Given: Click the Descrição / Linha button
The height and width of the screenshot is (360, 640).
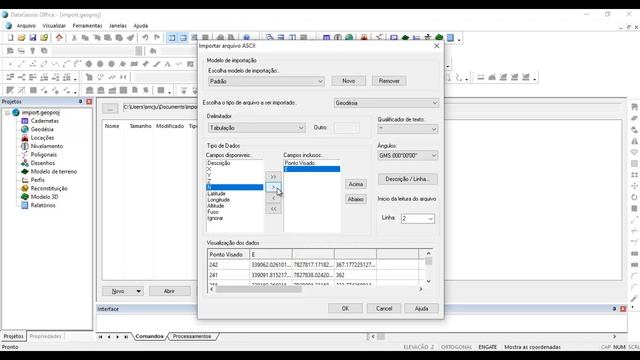Looking at the screenshot, I should [407, 179].
